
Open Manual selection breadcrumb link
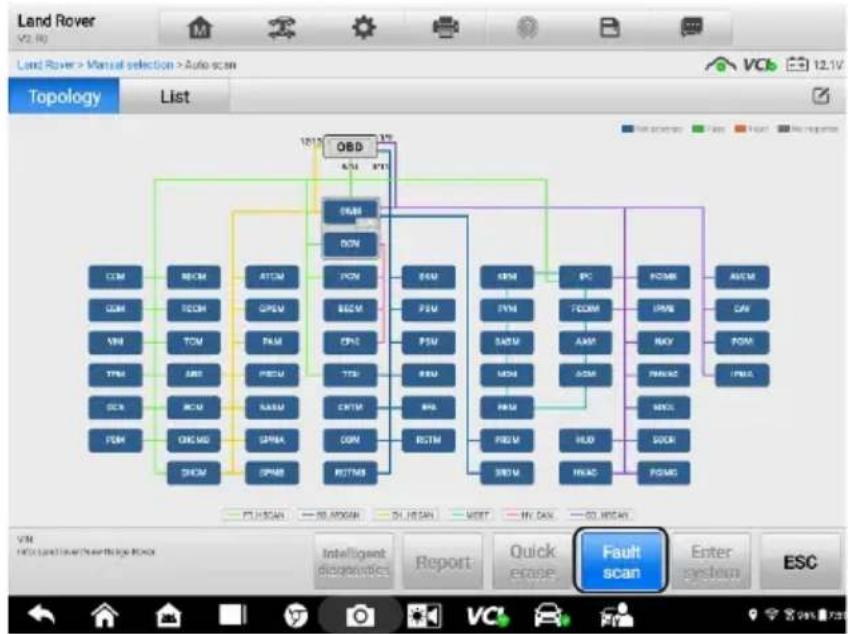(x=130, y=65)
